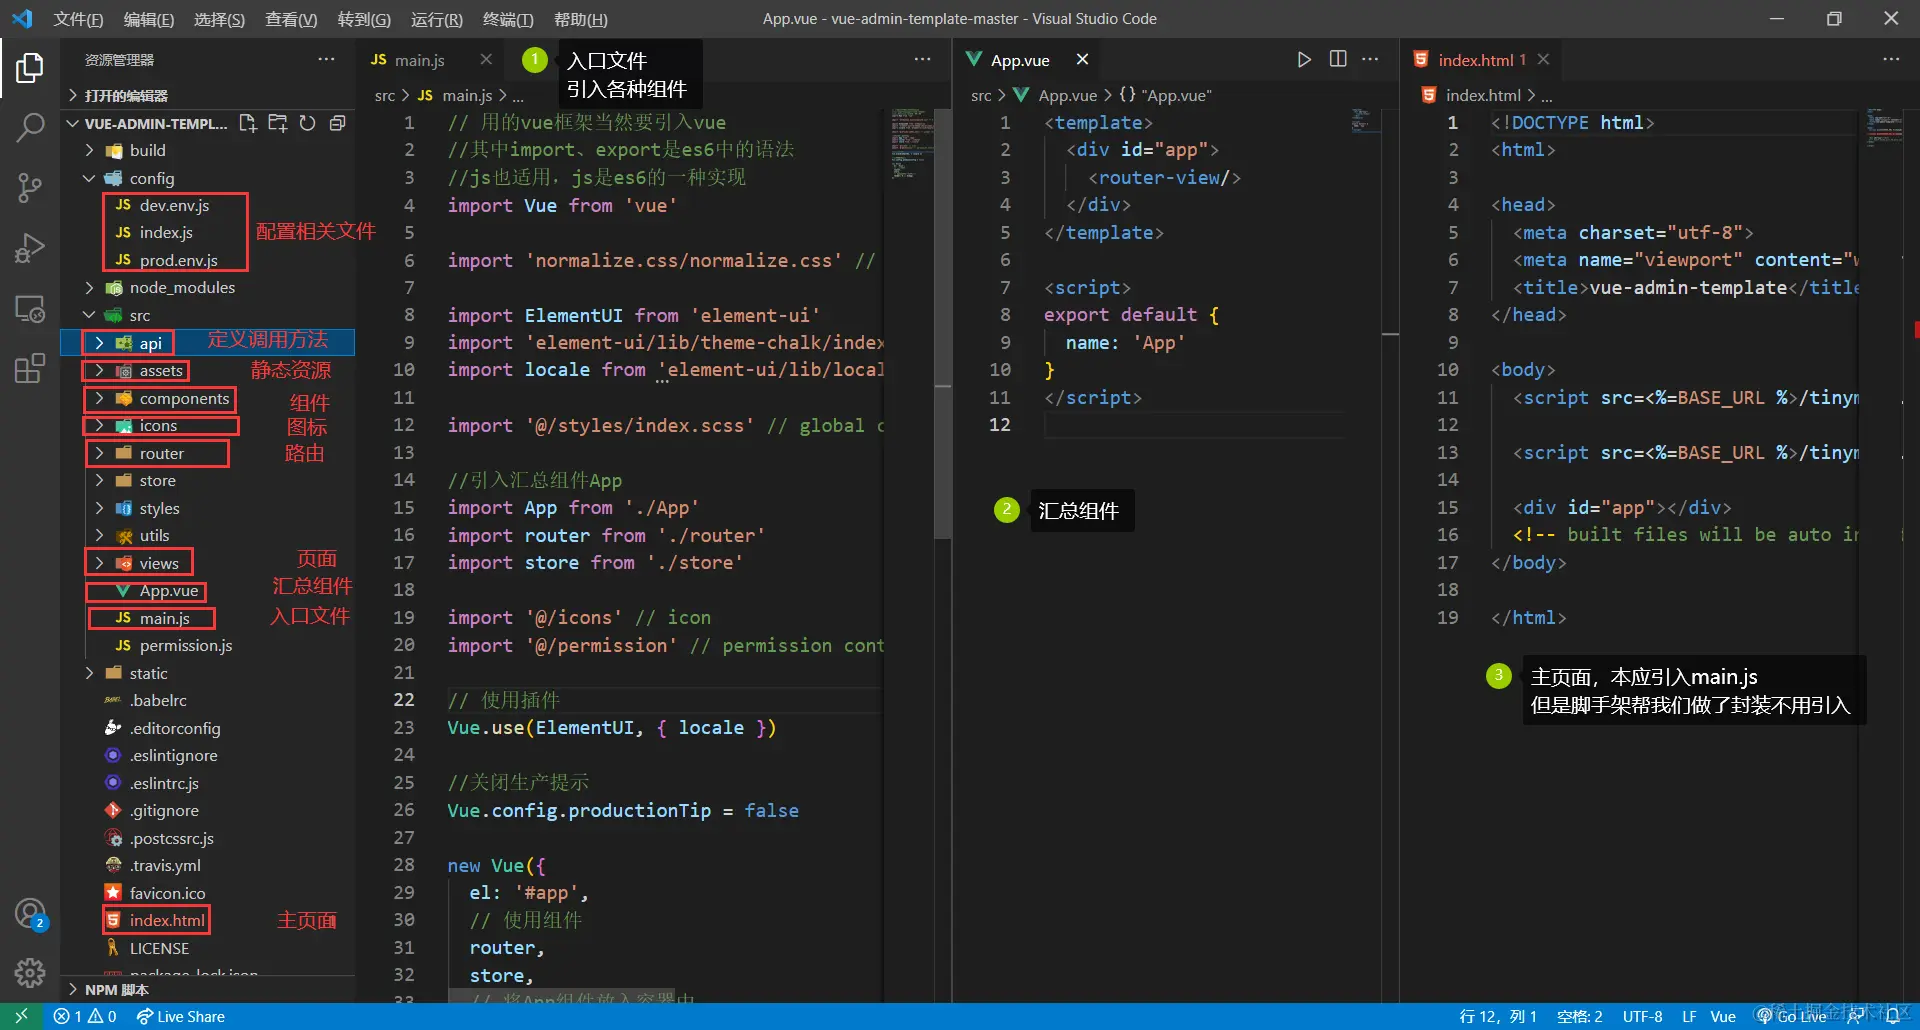
Task: Open notifications bell in status bar
Action: click(1892, 1016)
